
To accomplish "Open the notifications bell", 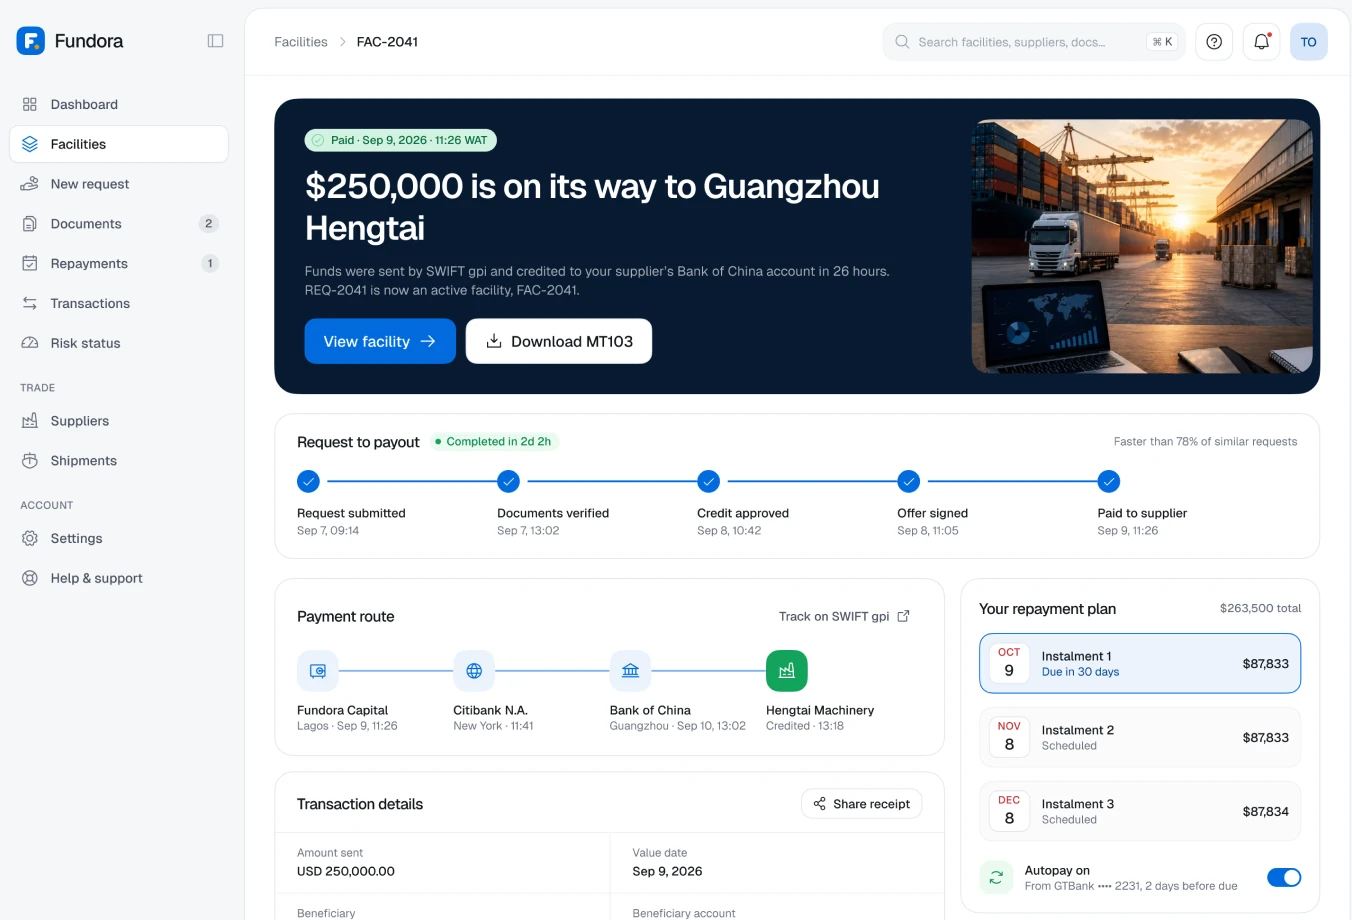I will coord(1262,42).
